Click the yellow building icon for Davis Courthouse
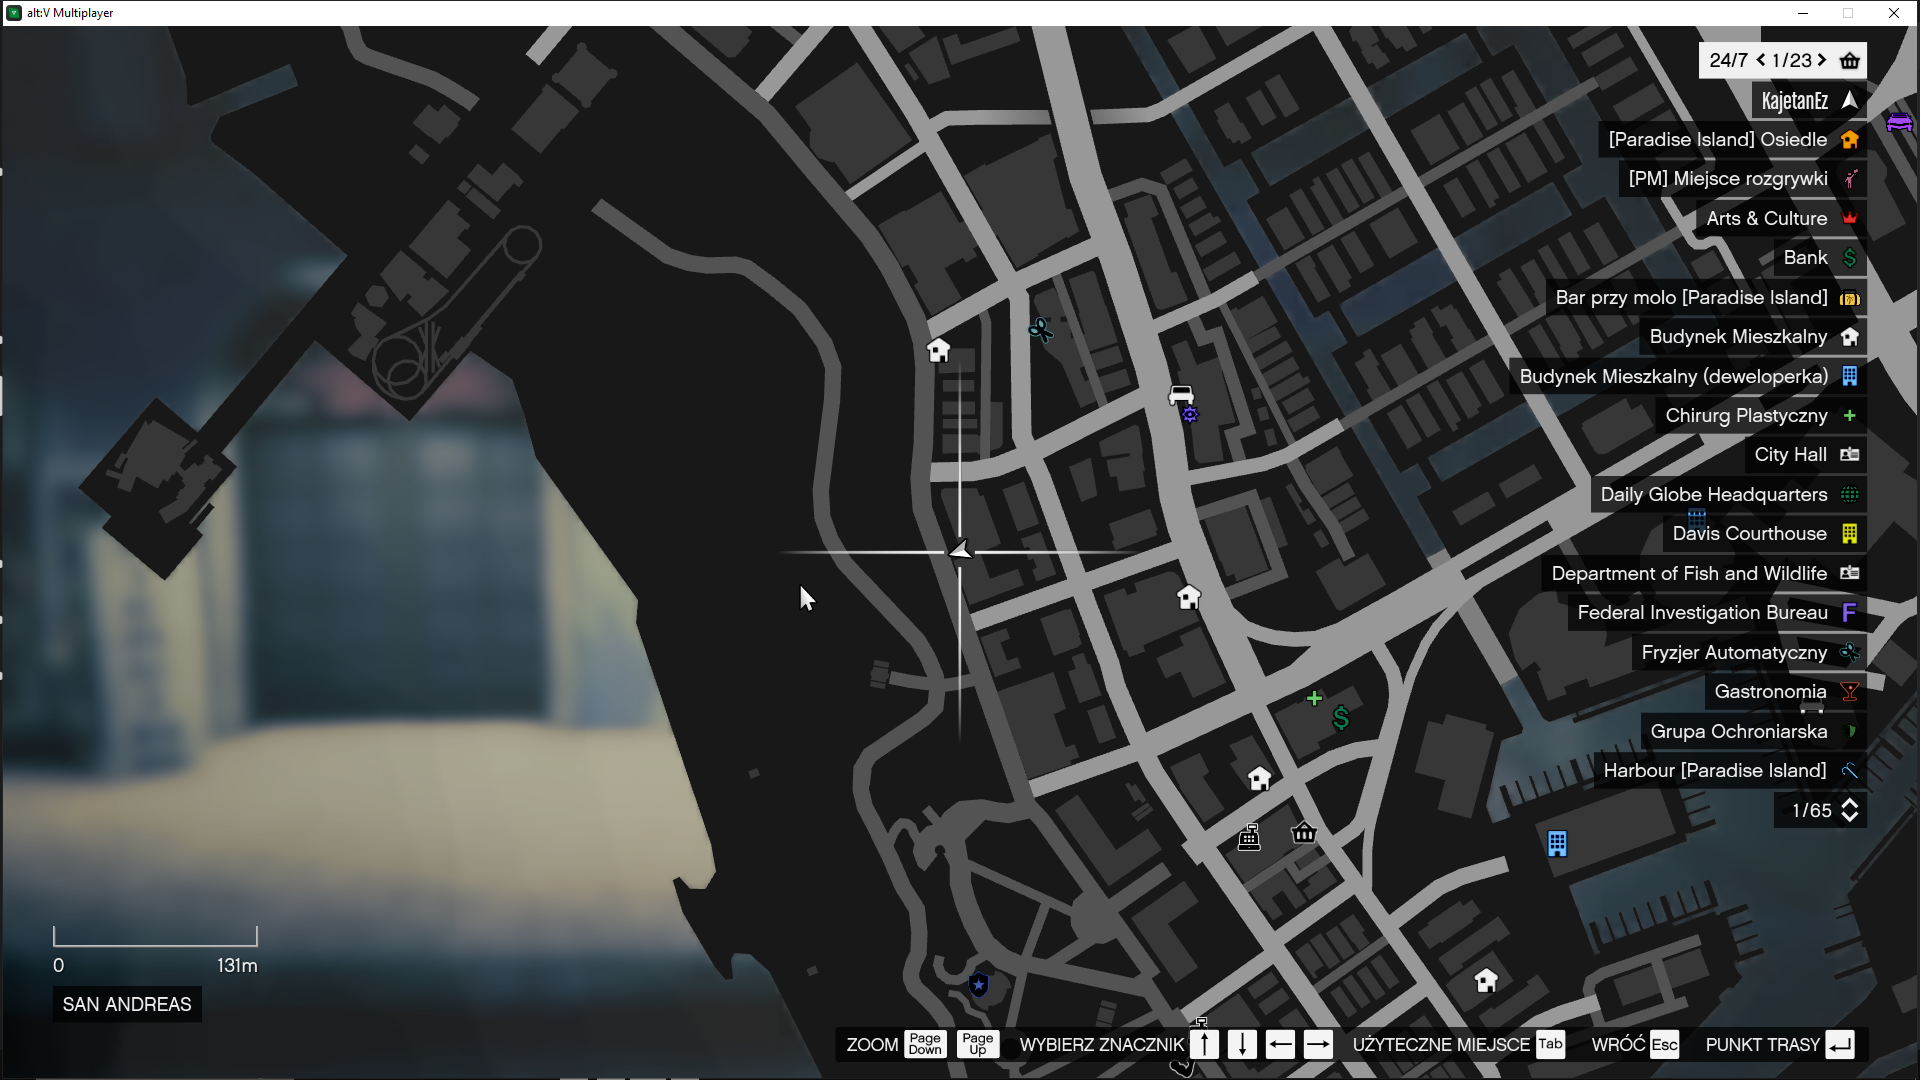Viewport: 1920px width, 1080px height. click(x=1850, y=534)
